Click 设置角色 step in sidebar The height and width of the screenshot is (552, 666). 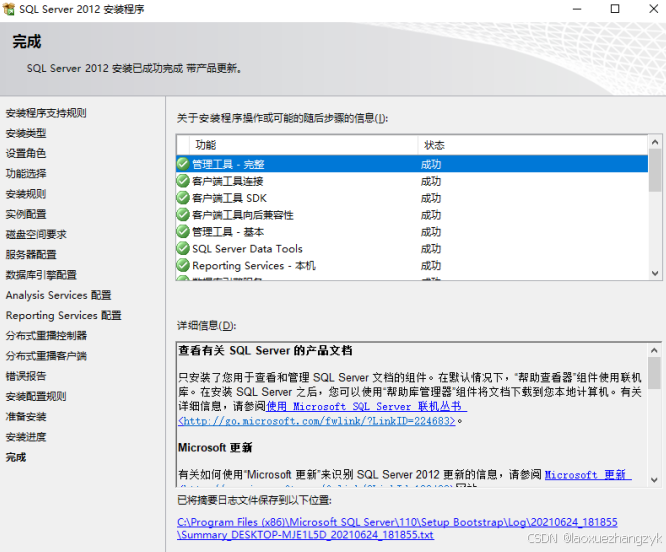click(25, 153)
